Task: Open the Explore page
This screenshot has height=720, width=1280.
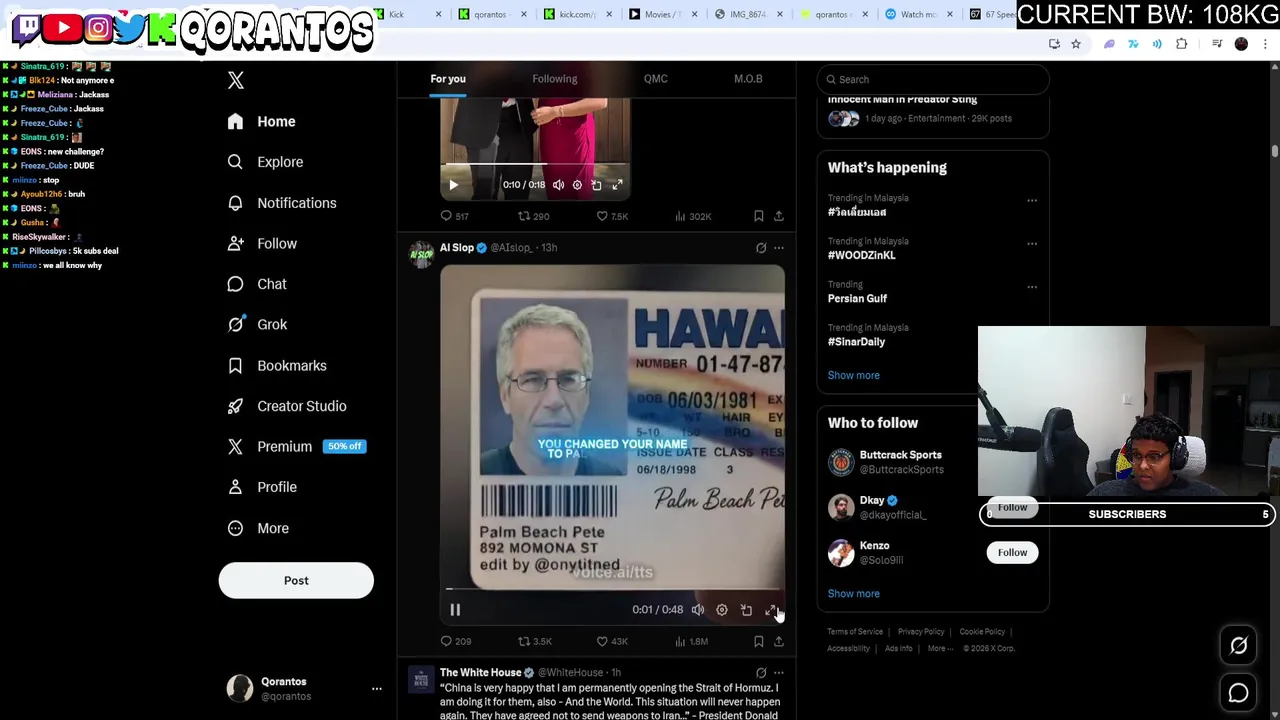Action: pyautogui.click(x=265, y=162)
